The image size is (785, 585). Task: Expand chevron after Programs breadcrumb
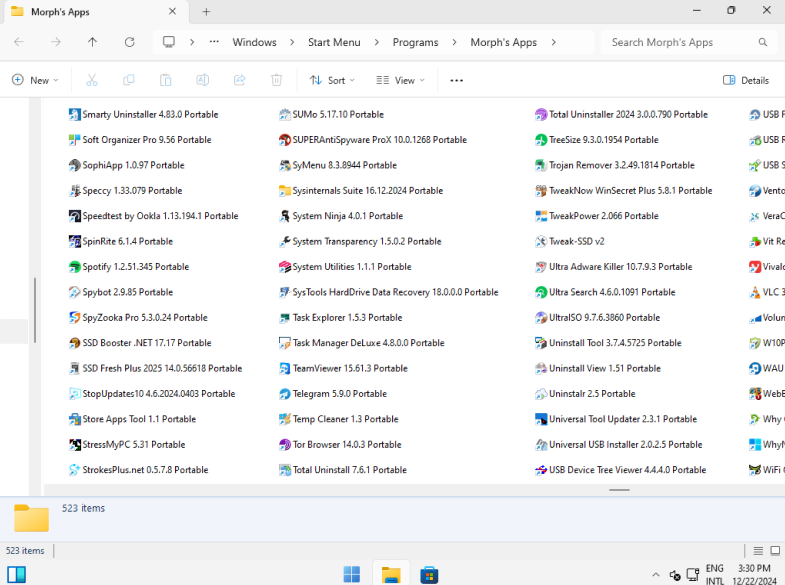[x=454, y=43]
